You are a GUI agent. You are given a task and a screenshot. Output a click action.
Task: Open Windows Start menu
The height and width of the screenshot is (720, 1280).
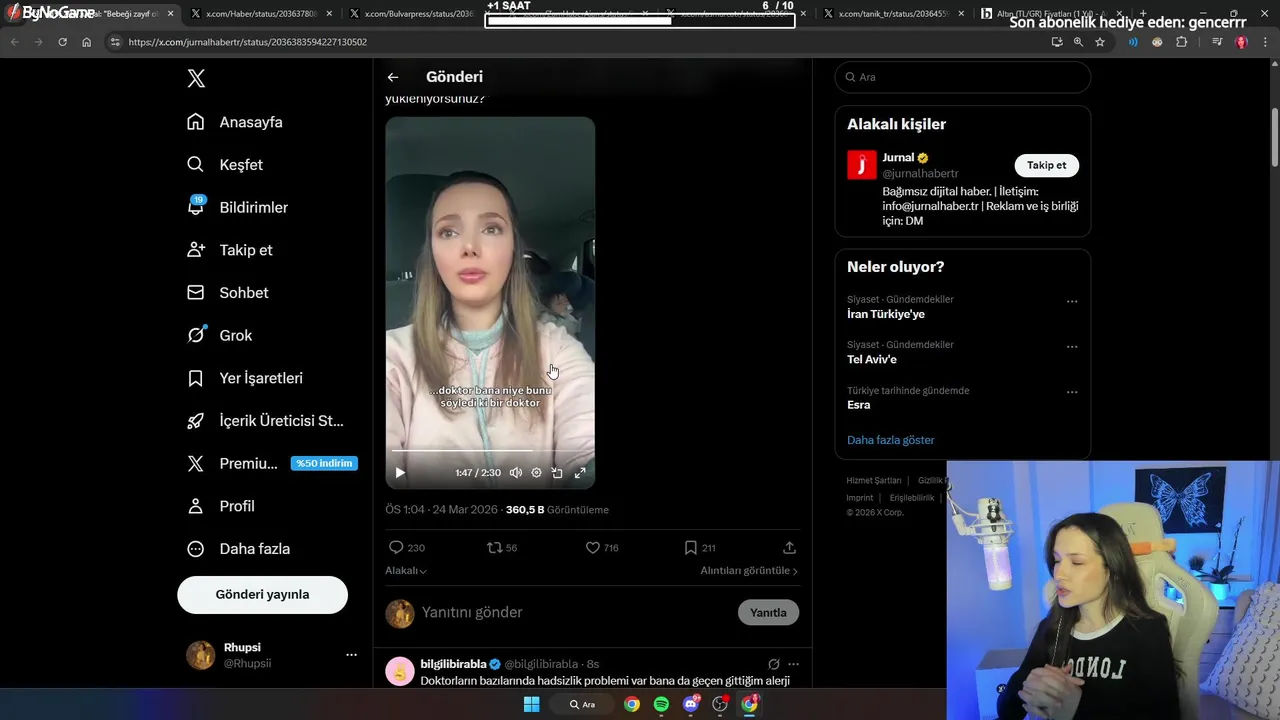(532, 704)
